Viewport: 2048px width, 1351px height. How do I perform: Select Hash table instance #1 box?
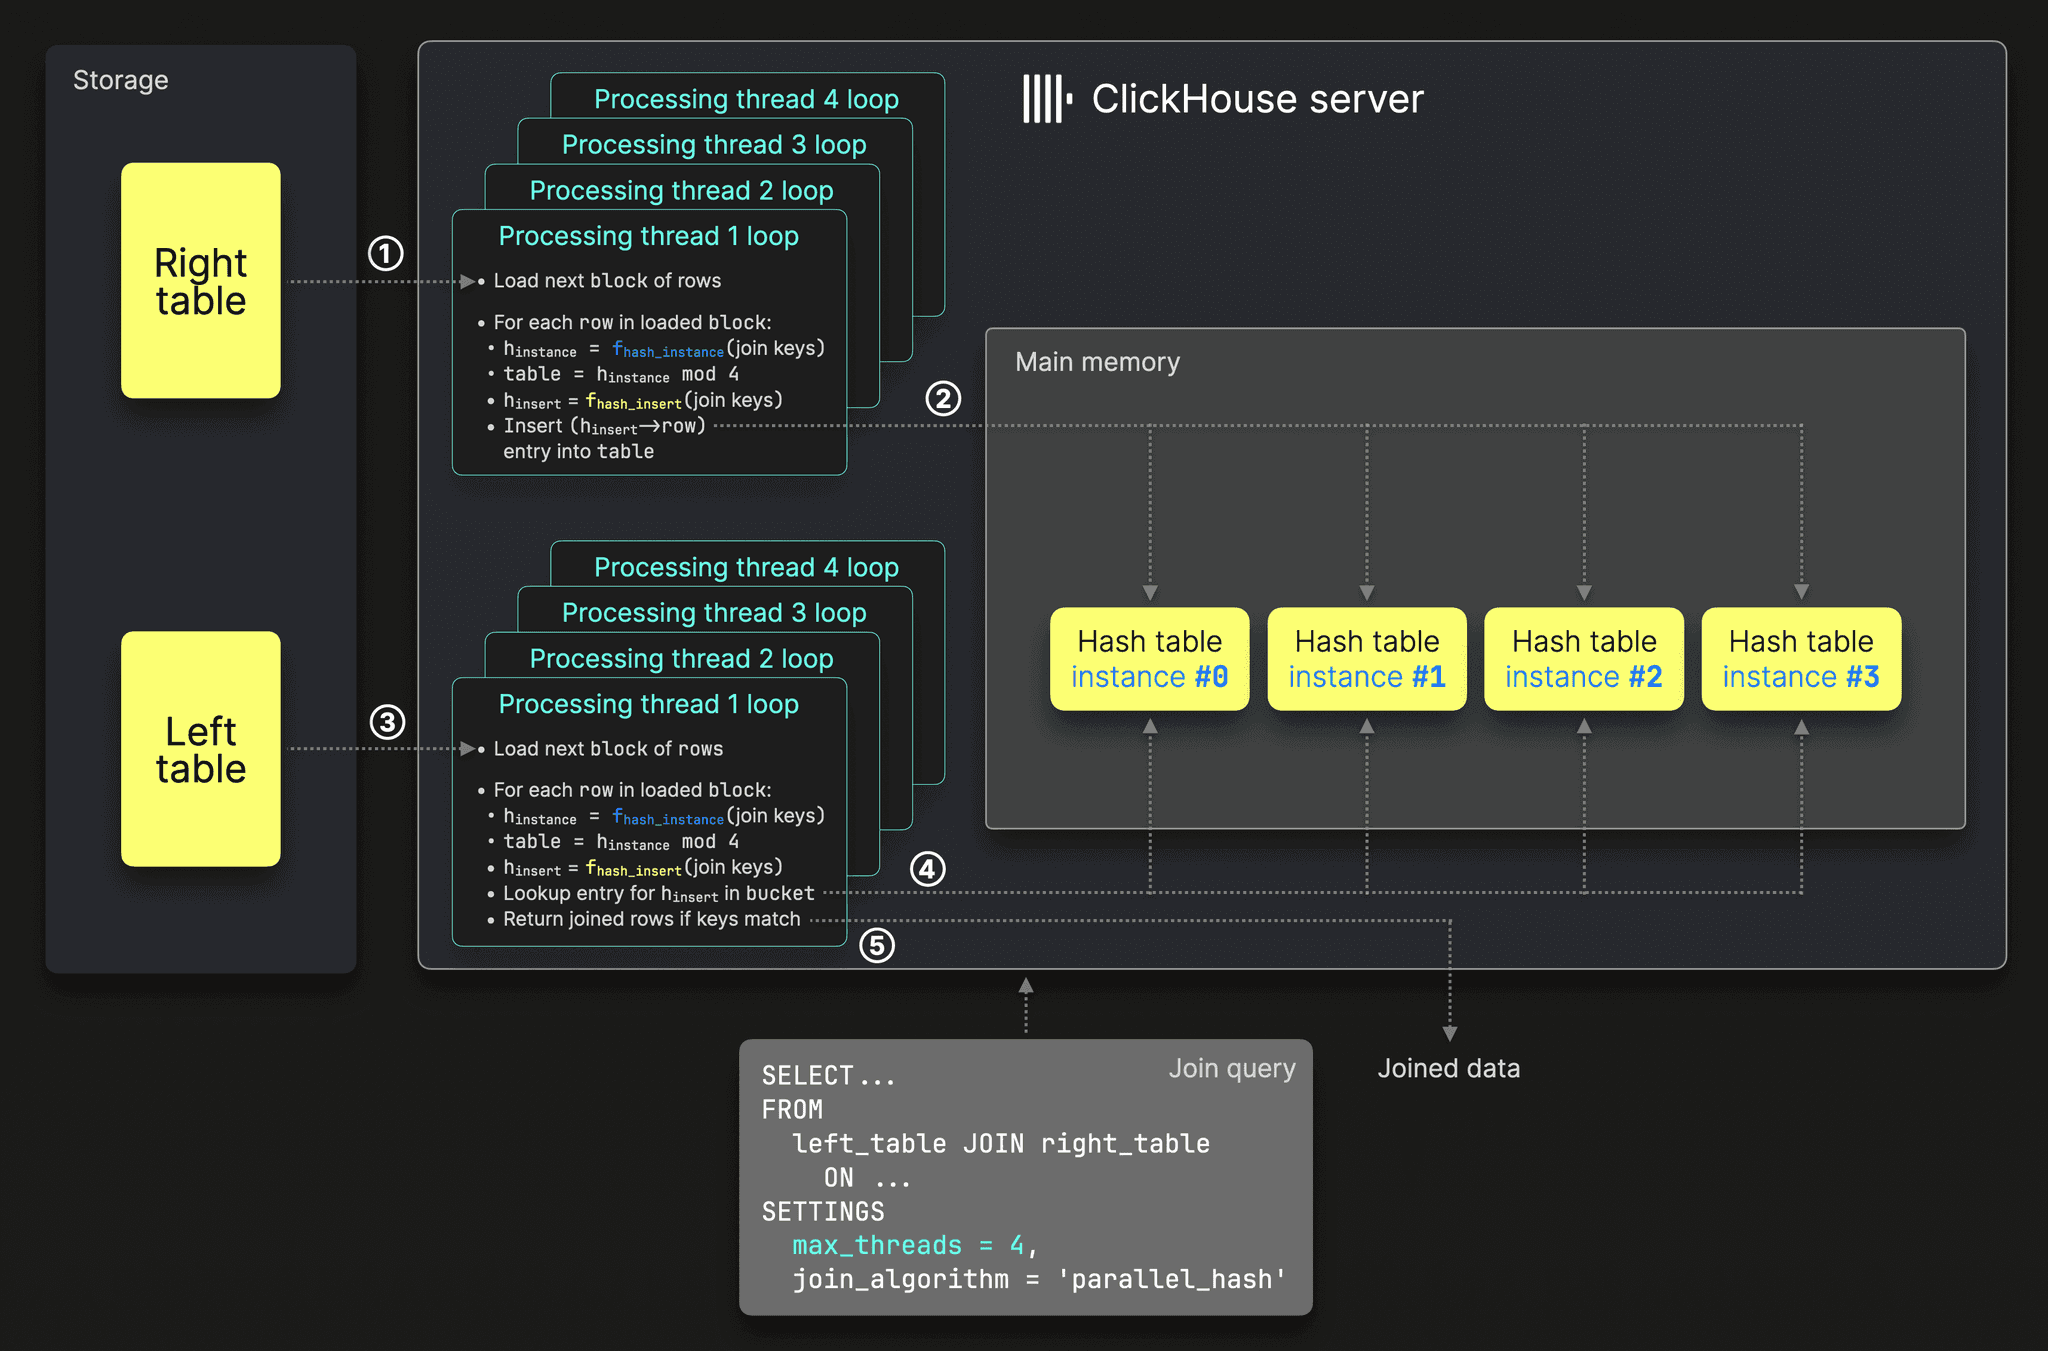click(x=1367, y=659)
